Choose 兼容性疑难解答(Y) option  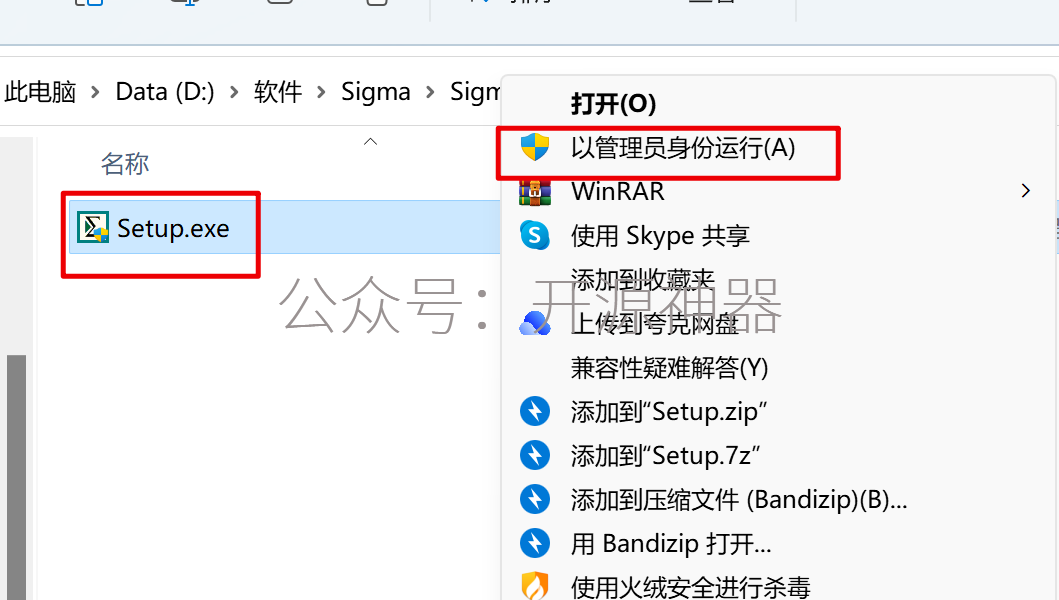pyautogui.click(x=669, y=368)
